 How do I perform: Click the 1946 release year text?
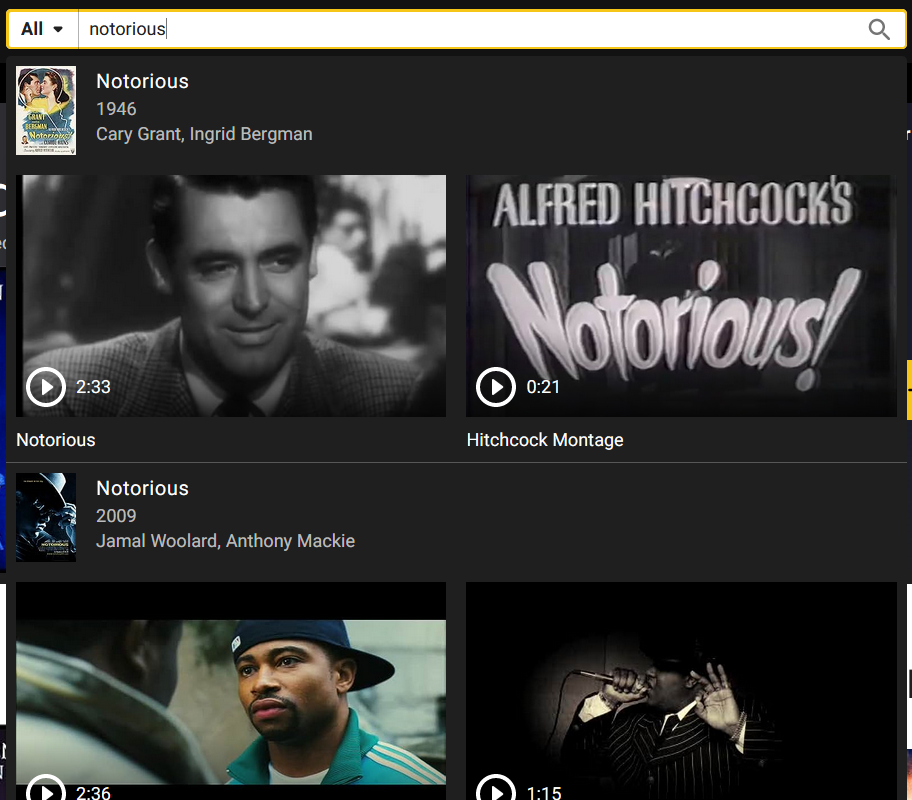coord(116,108)
